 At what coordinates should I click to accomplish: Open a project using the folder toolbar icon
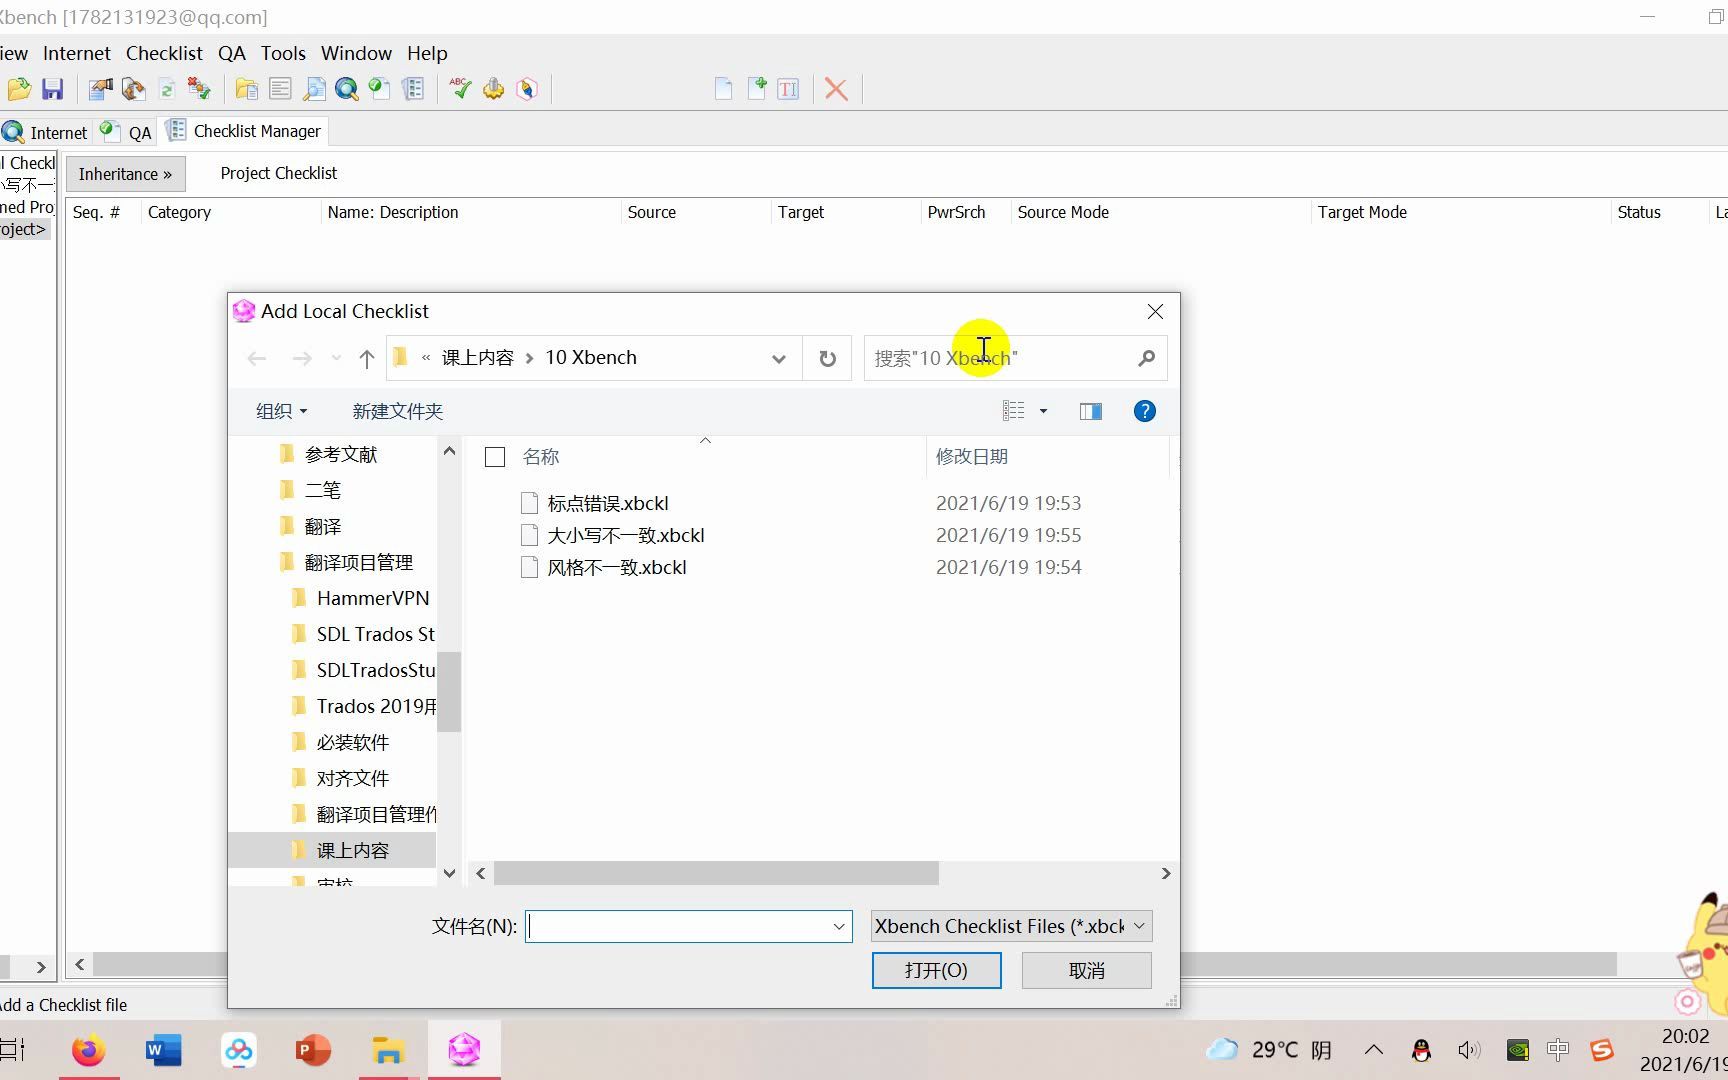click(18, 89)
